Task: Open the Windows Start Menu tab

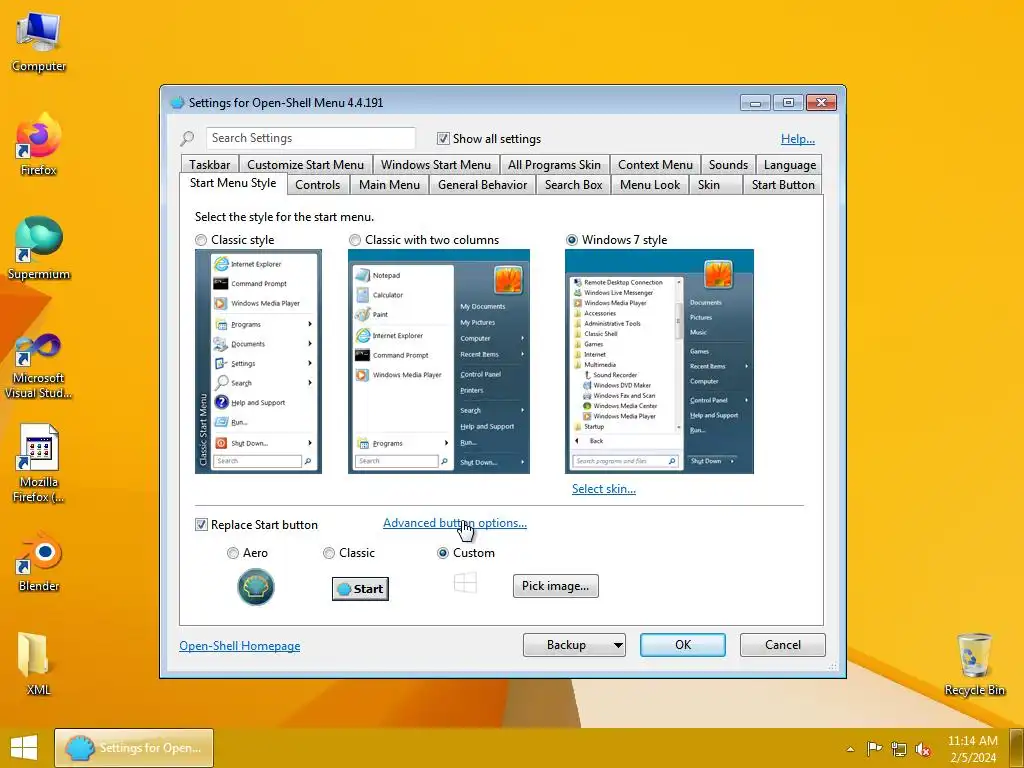Action: click(436, 165)
